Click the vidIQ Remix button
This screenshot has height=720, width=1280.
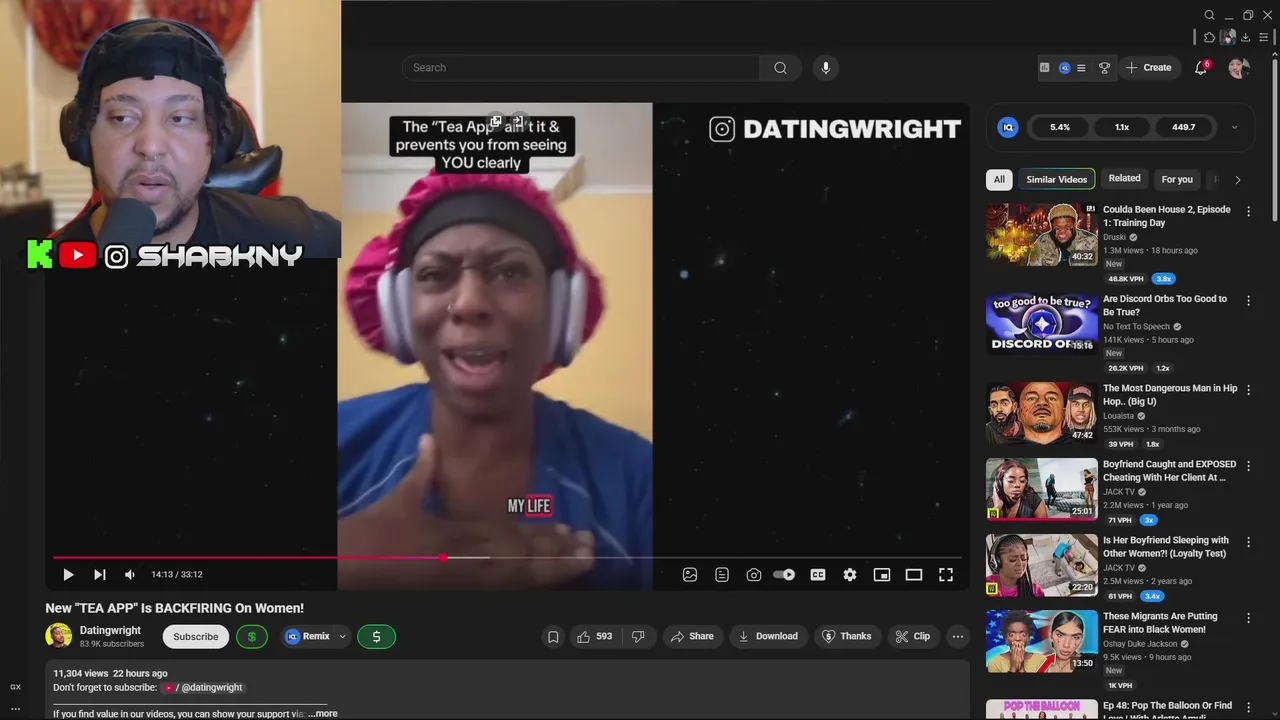coord(307,636)
